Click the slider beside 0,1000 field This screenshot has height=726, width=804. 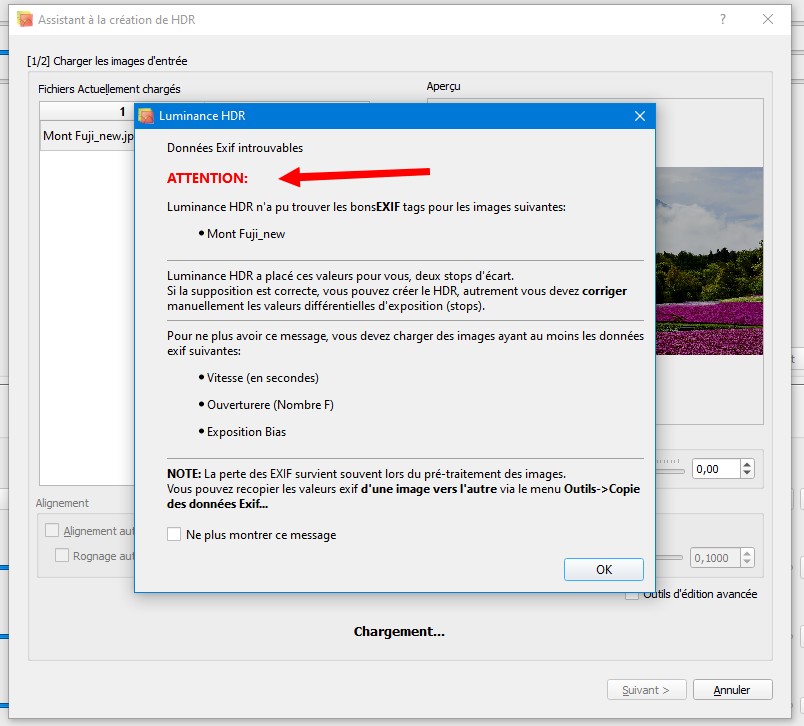(669, 557)
